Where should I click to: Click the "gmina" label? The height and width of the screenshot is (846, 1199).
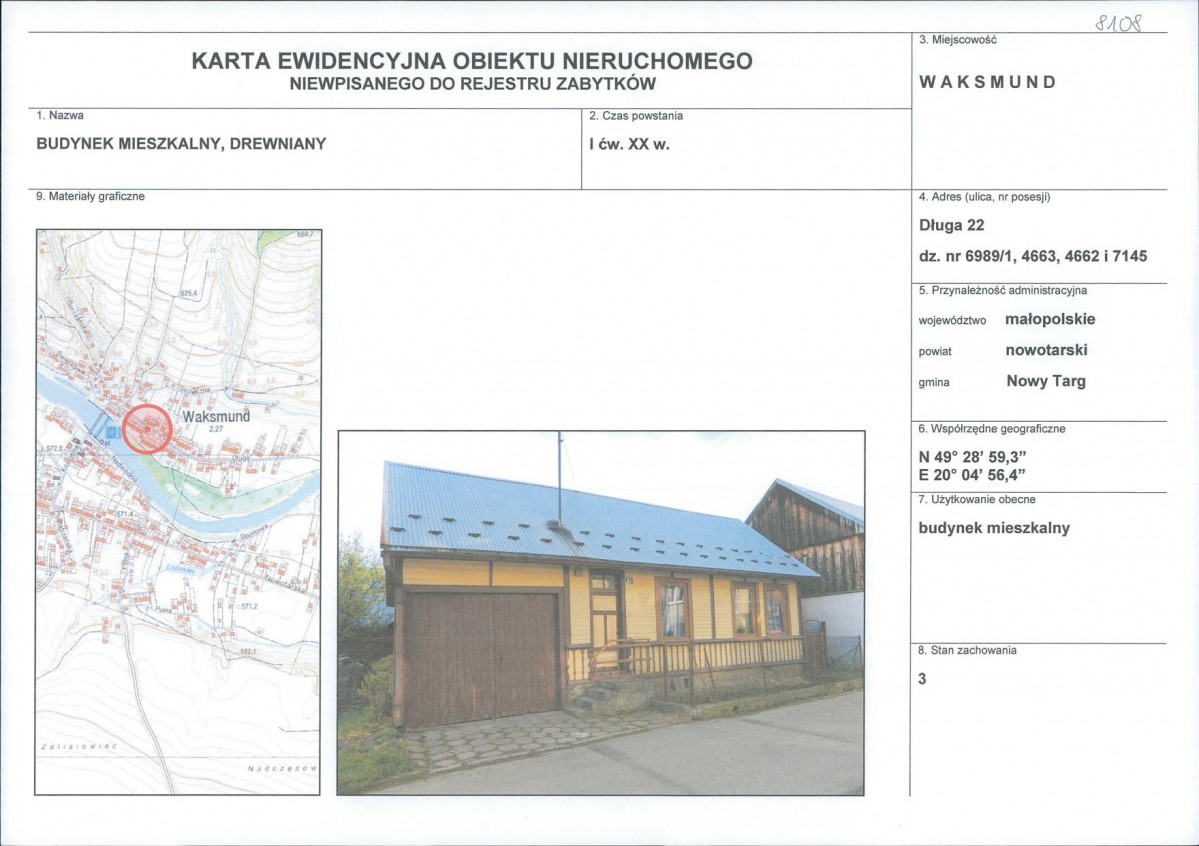click(934, 382)
